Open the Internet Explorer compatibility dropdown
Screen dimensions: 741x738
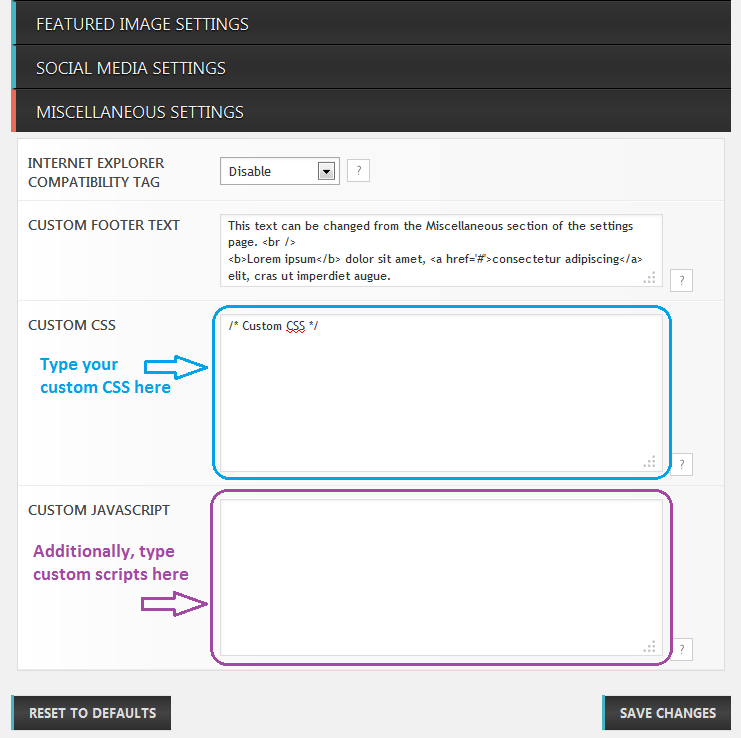(280, 171)
